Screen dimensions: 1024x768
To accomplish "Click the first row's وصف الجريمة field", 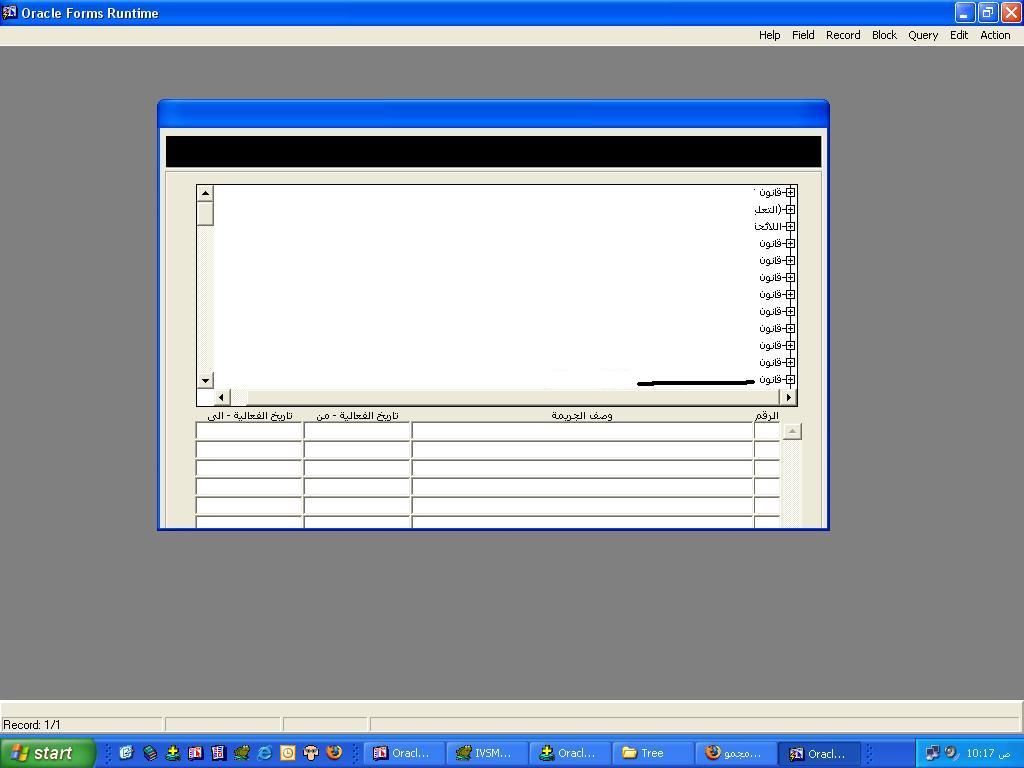I will 582,431.
